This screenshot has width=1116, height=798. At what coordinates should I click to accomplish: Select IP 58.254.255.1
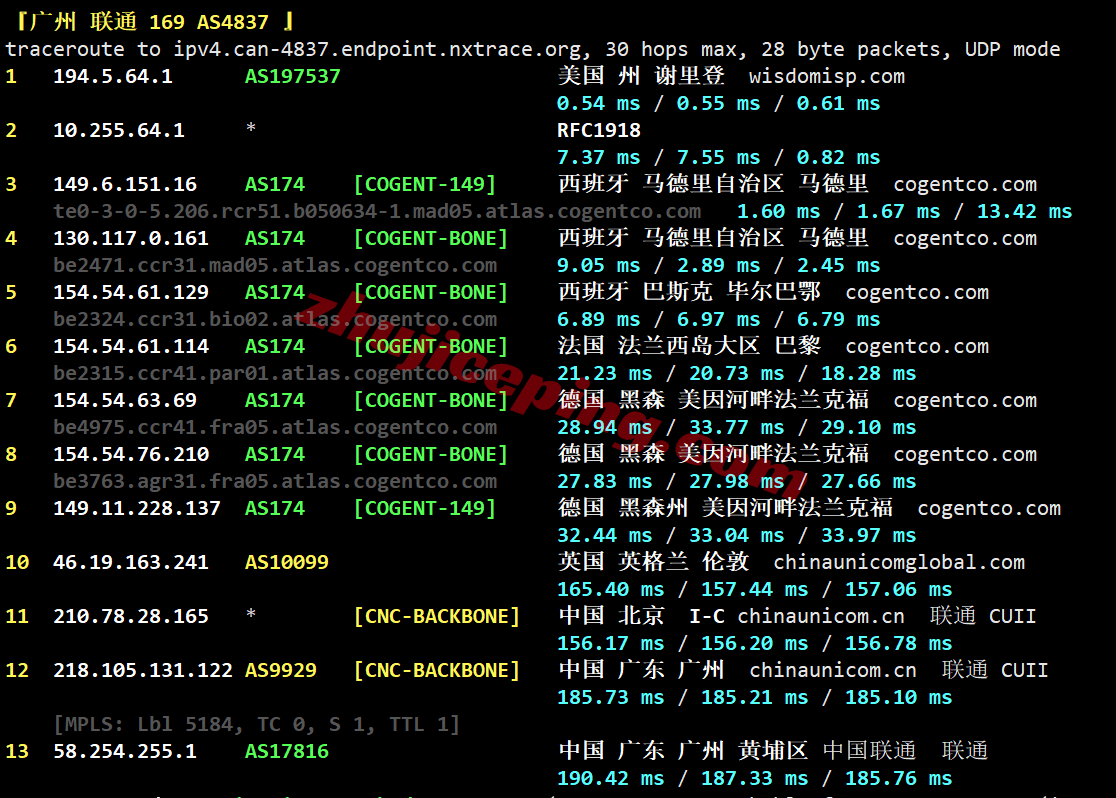125,752
